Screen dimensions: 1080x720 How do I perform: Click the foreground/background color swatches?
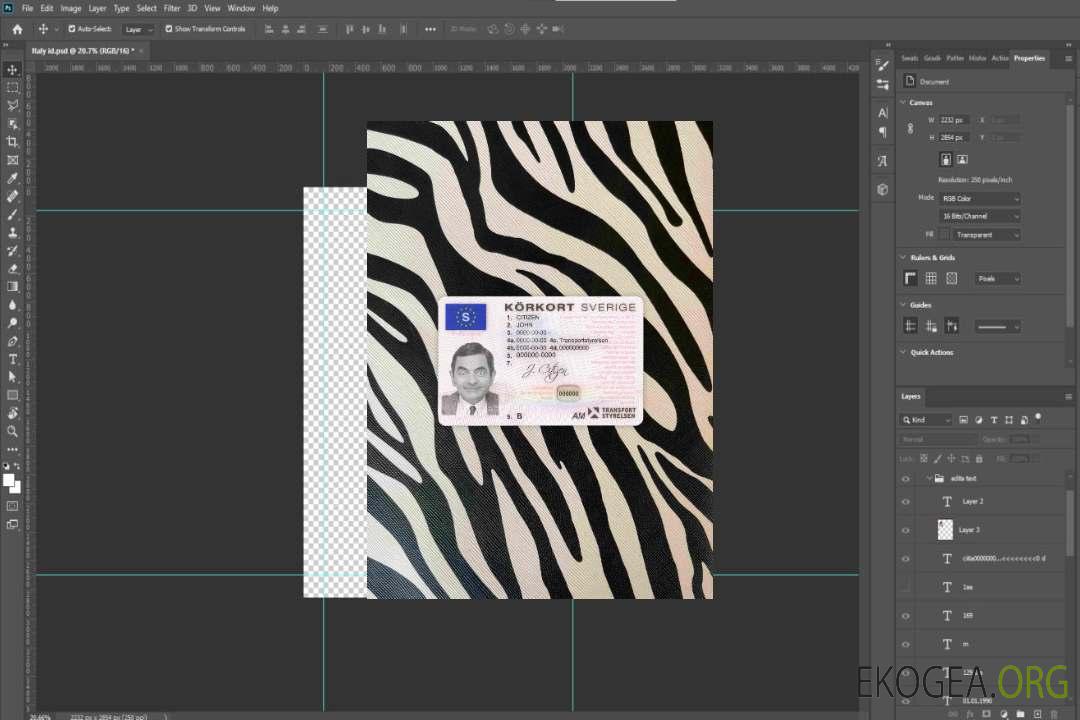pos(12,483)
